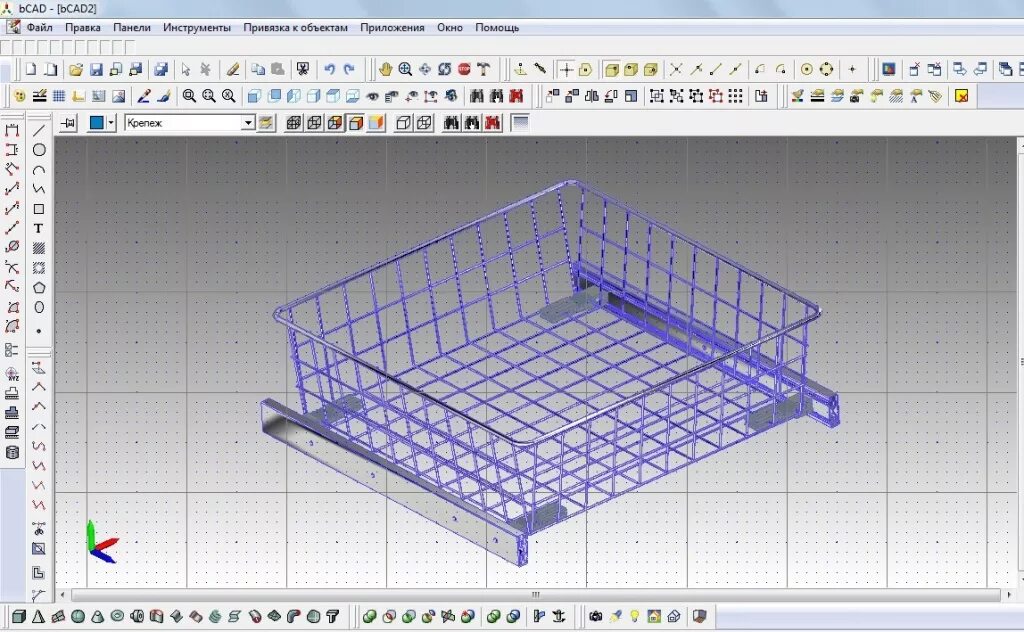Click the eye view icon
The image size is (1024, 632).
(x=372, y=97)
